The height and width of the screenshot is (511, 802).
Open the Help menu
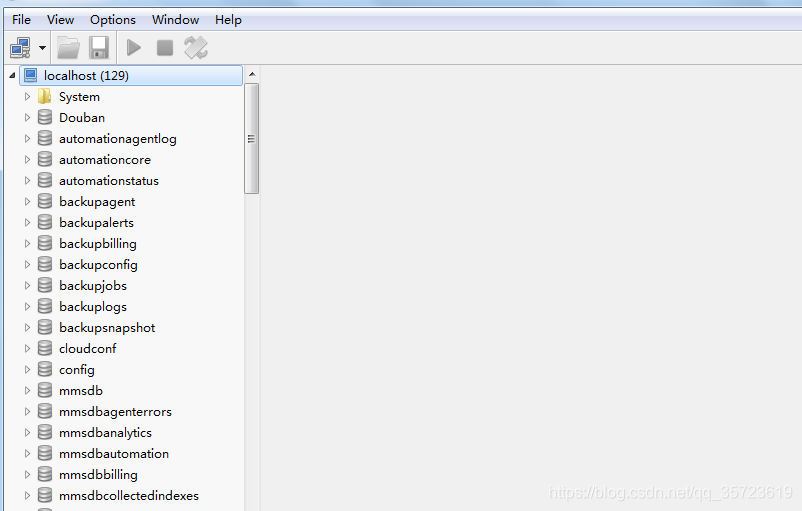228,20
